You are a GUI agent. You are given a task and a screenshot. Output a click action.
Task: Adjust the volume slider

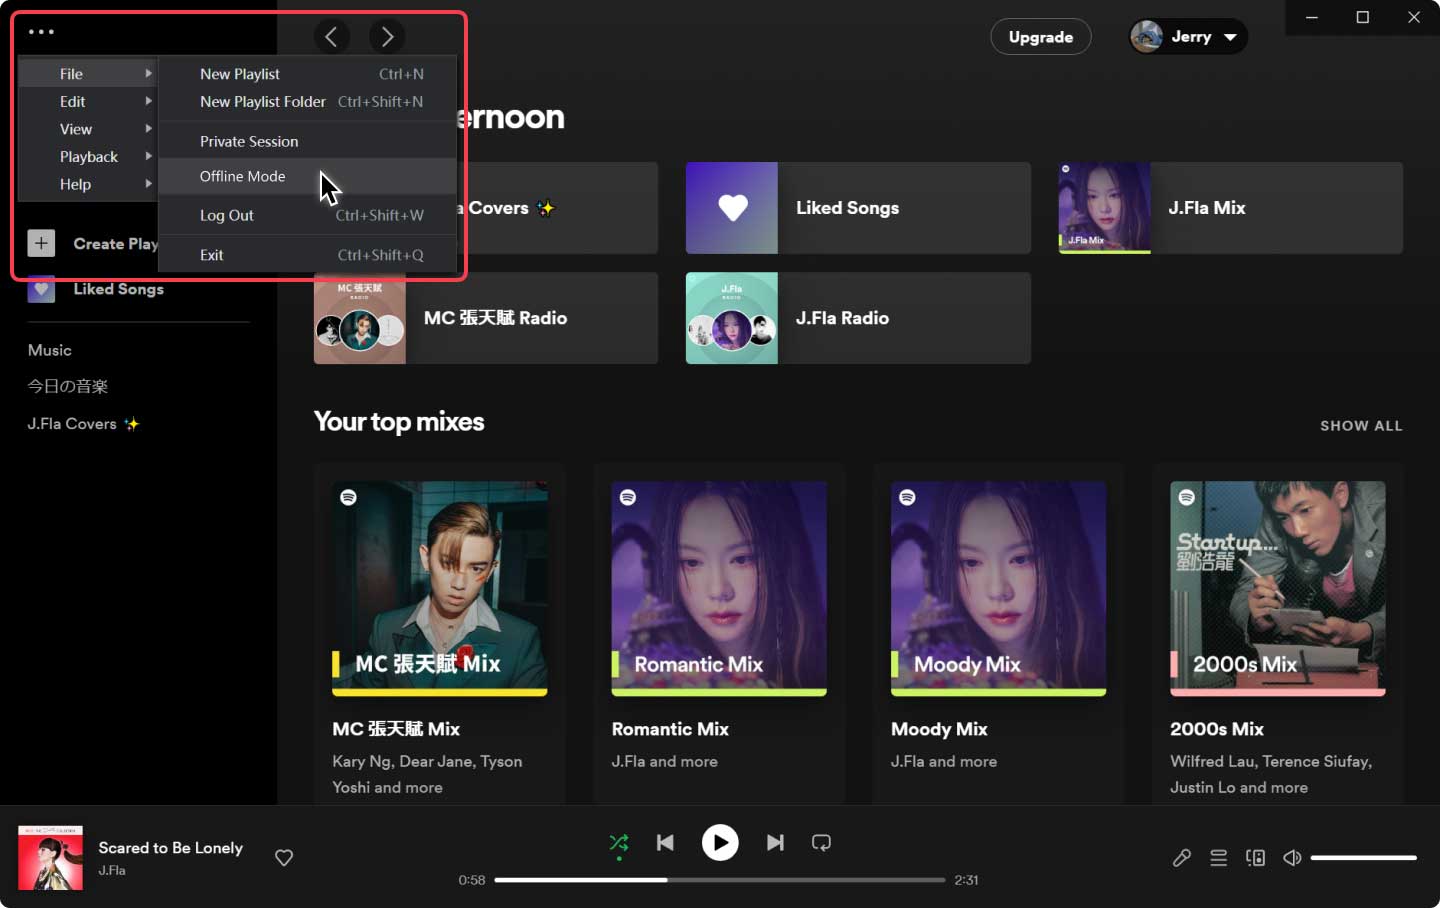1363,857
